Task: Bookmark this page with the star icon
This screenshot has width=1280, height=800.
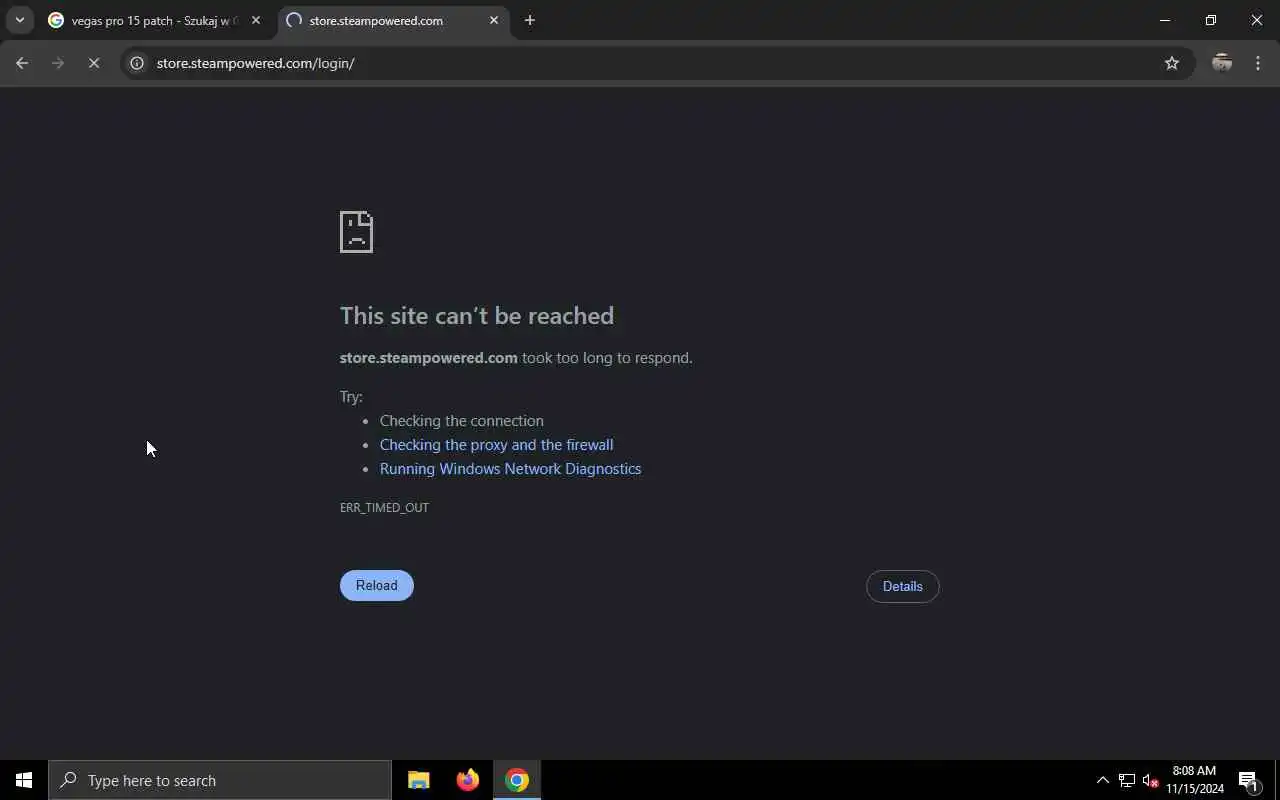Action: pos(1172,63)
